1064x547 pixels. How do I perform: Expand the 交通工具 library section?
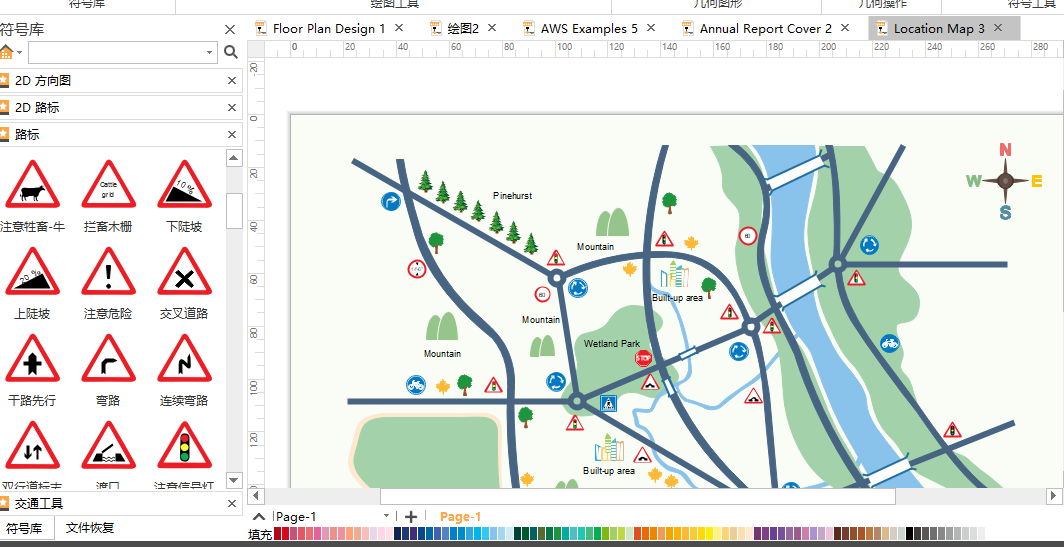pyautogui.click(x=121, y=504)
